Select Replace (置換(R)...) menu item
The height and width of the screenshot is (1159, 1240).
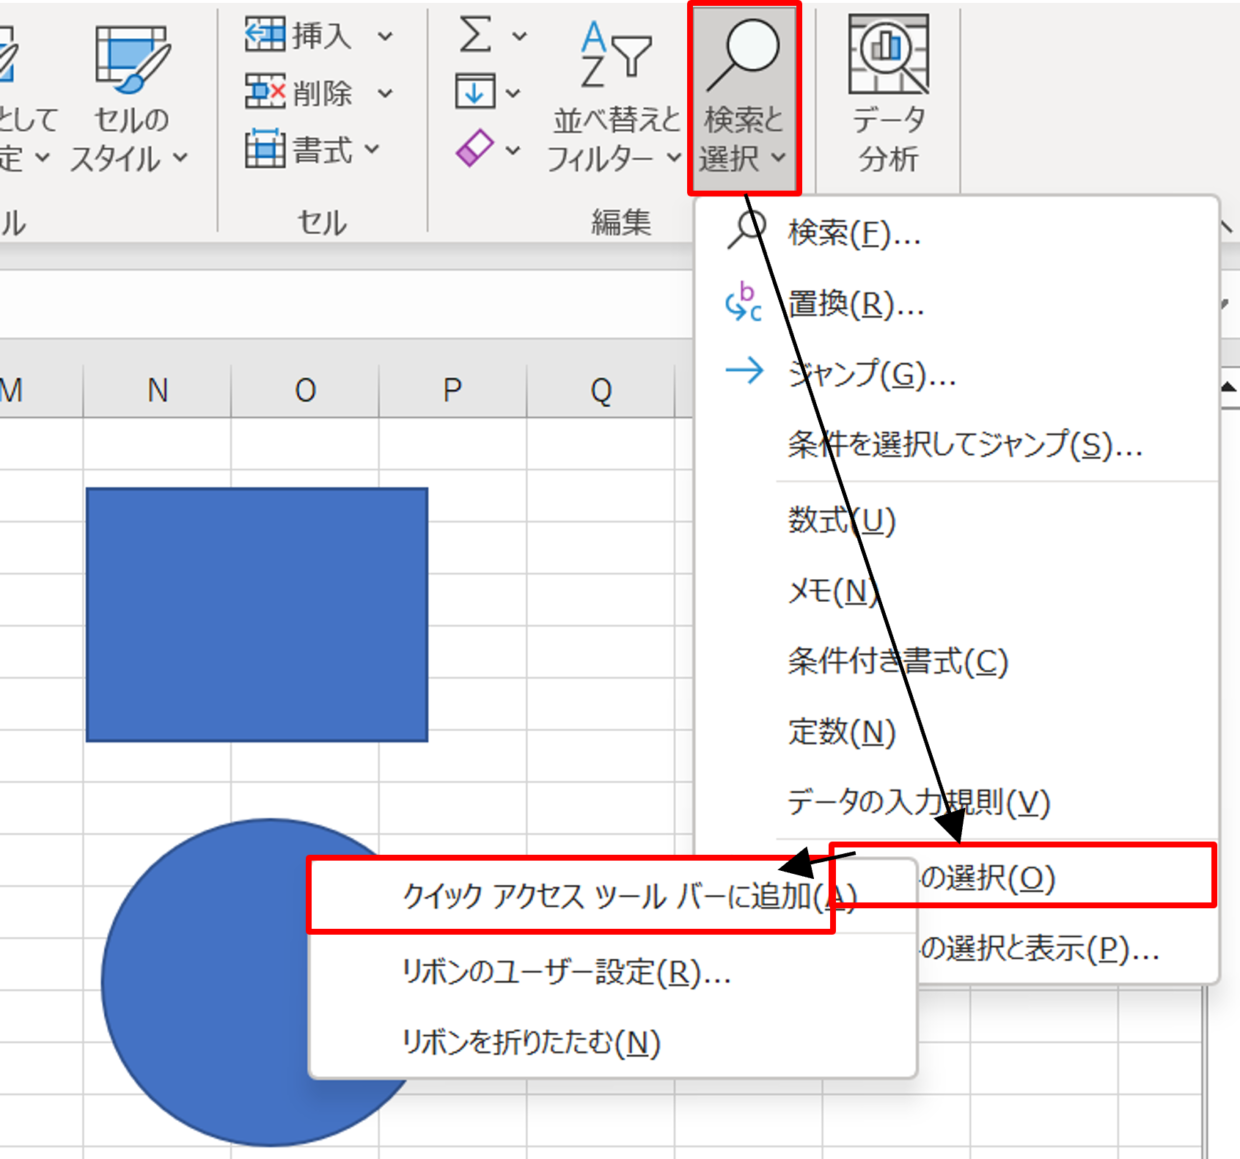(x=957, y=303)
